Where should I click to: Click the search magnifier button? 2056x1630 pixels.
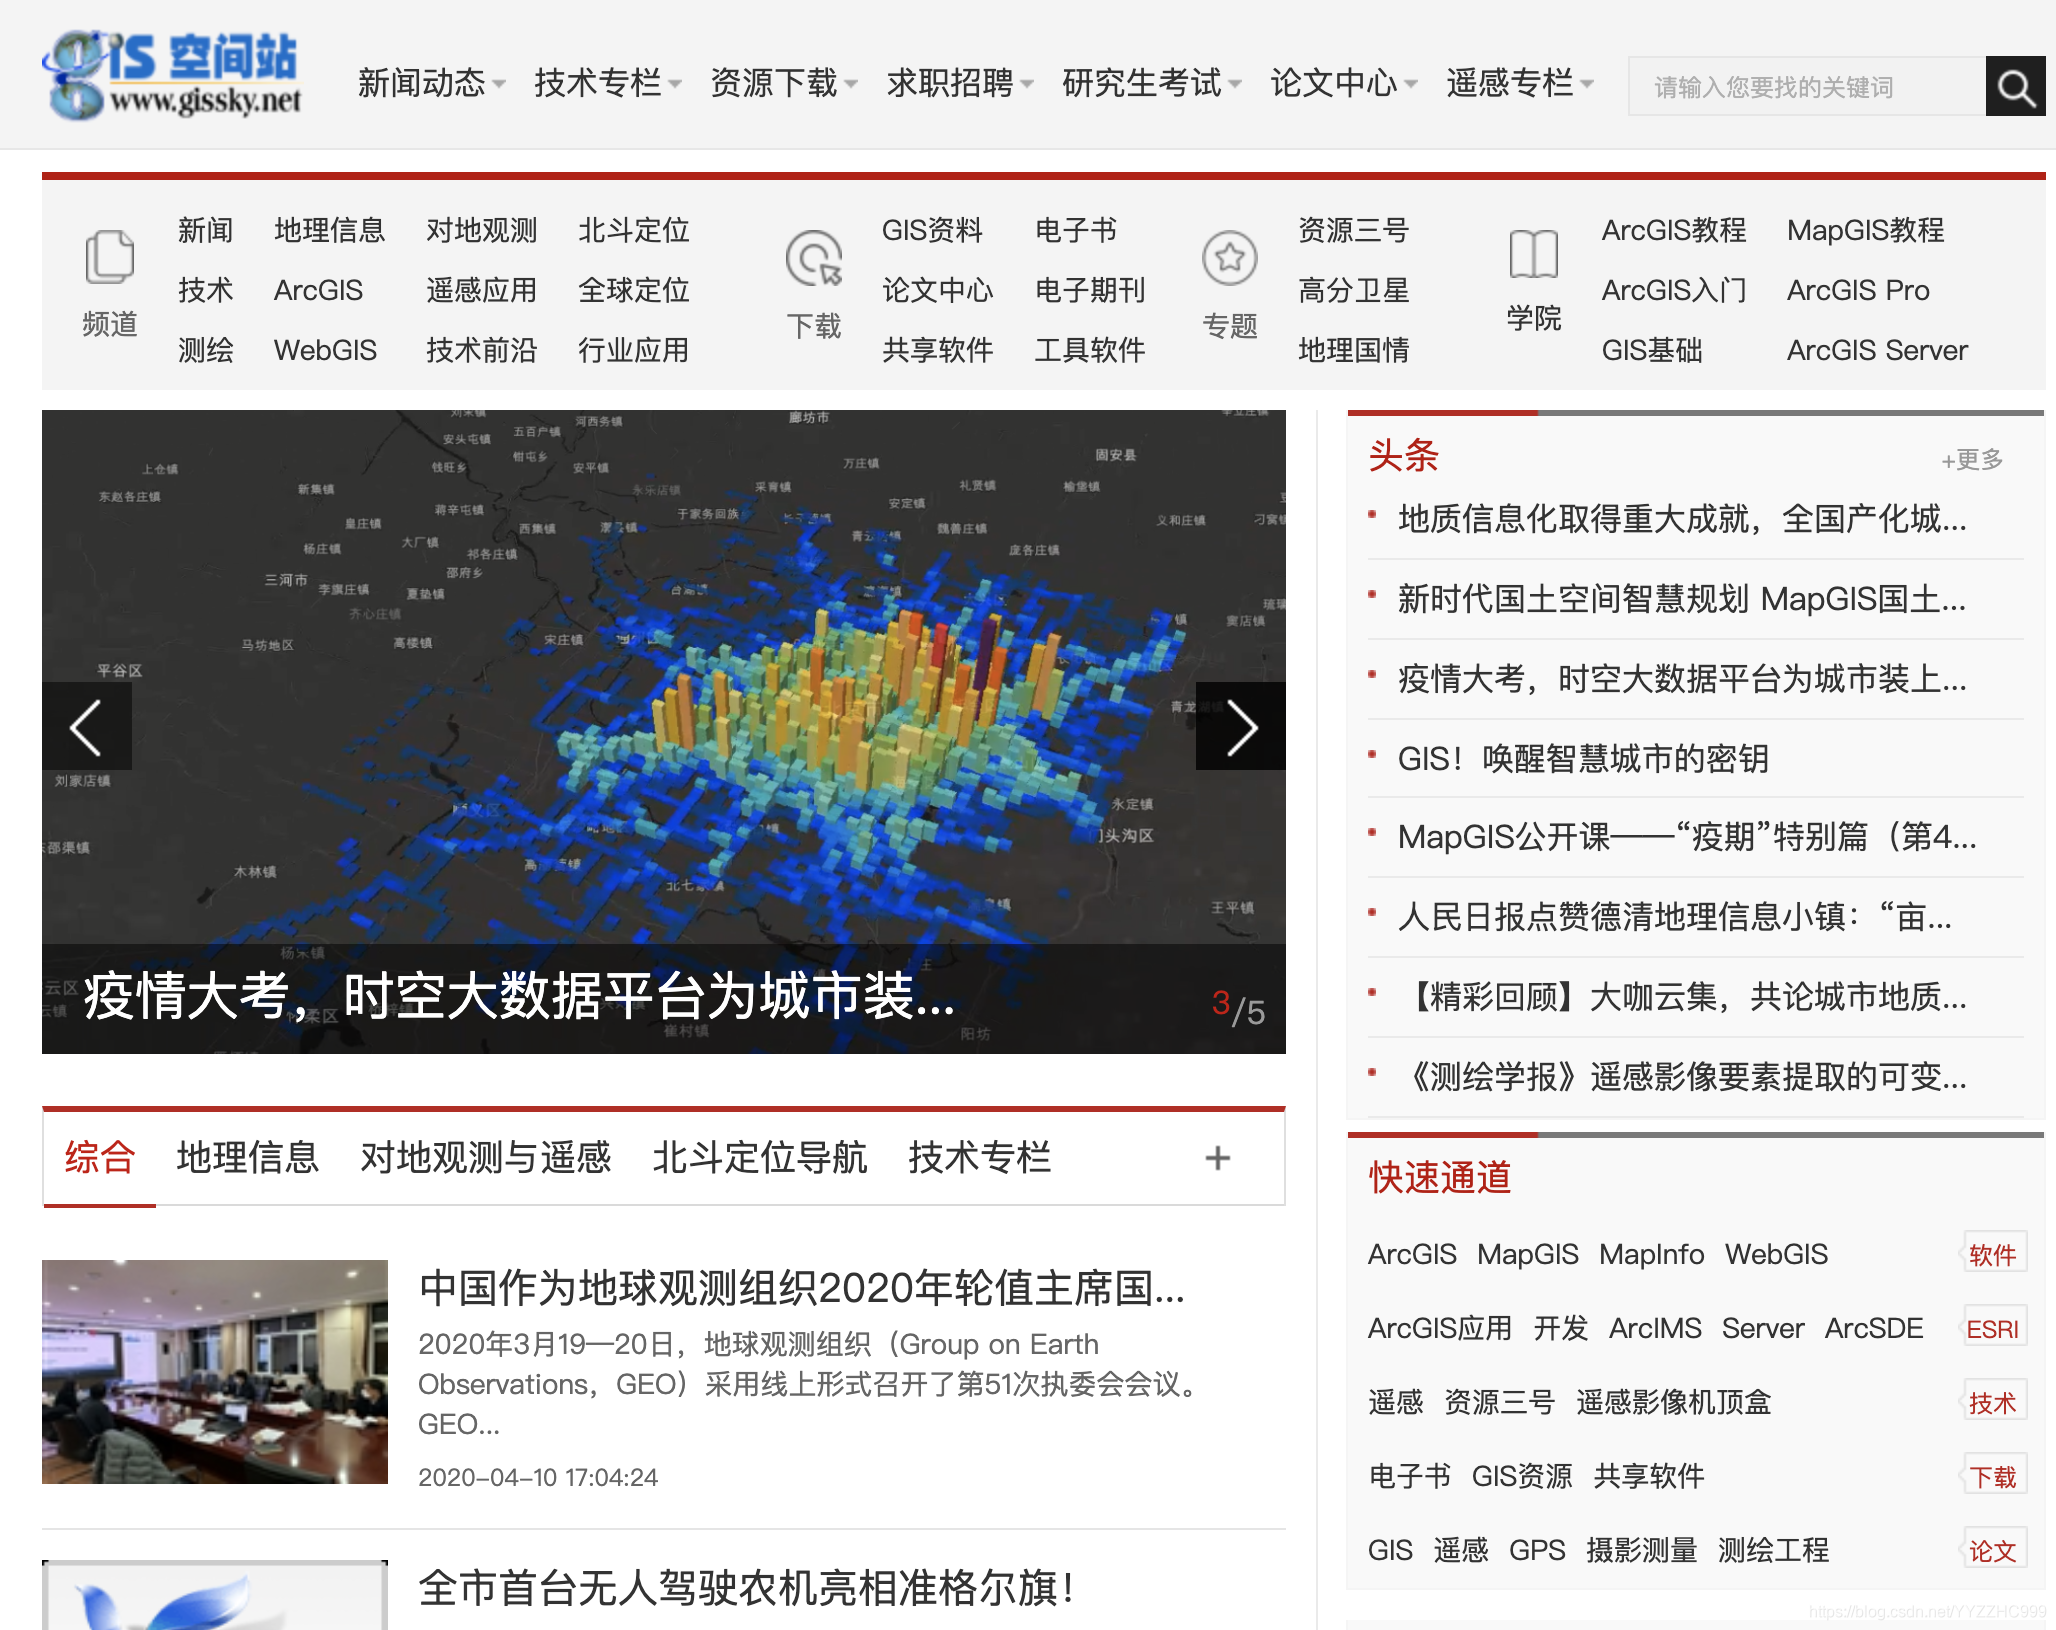(x=2015, y=87)
